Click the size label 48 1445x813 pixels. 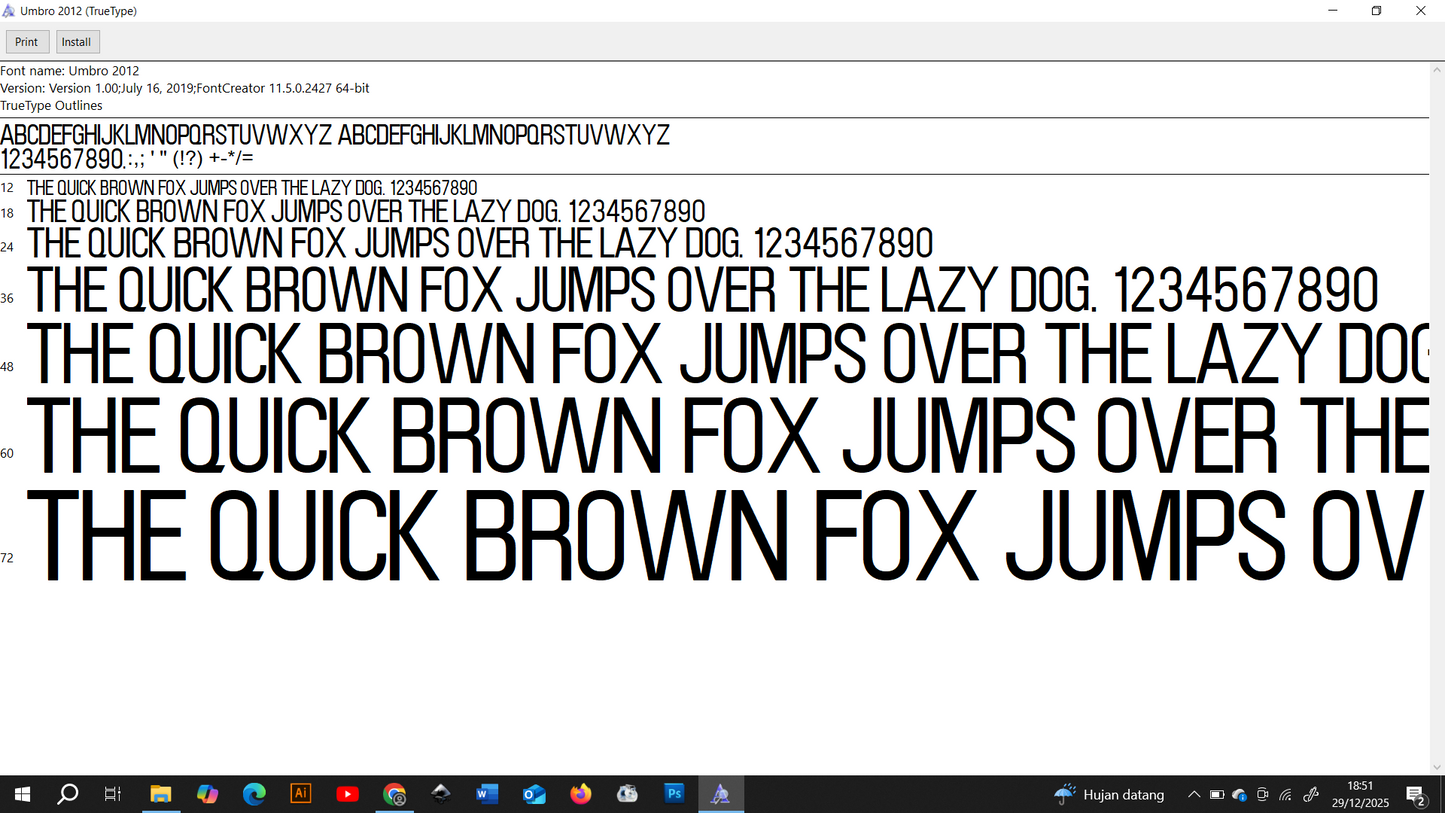point(7,367)
